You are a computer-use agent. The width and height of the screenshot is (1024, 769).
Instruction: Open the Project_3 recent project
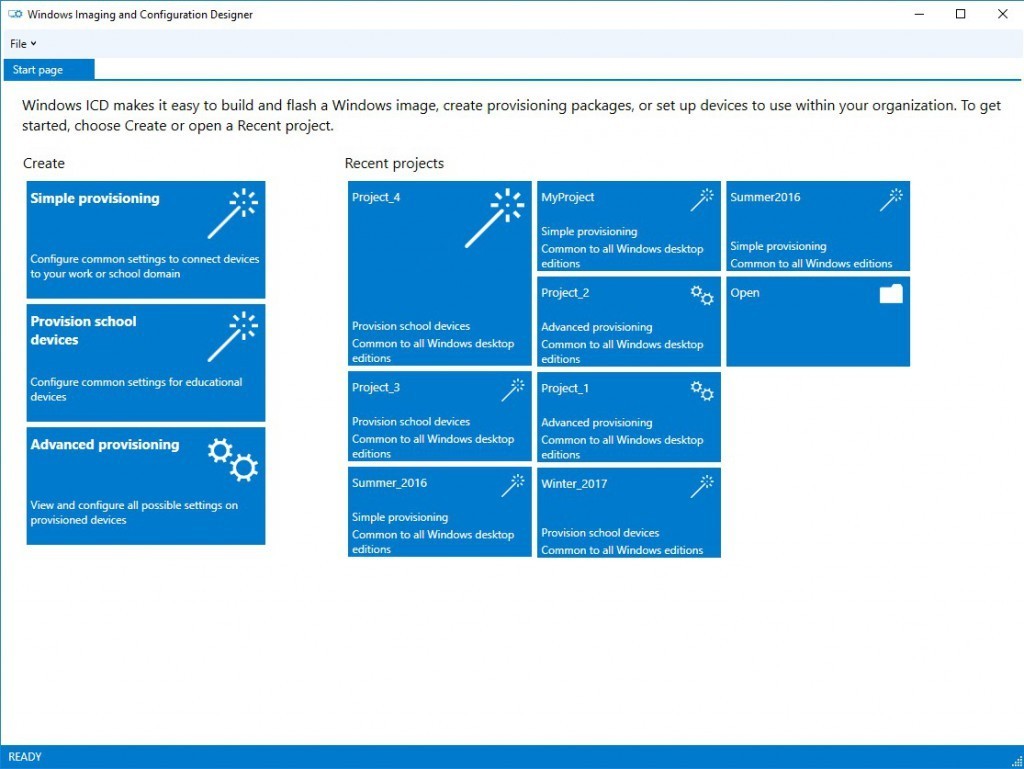pos(439,416)
